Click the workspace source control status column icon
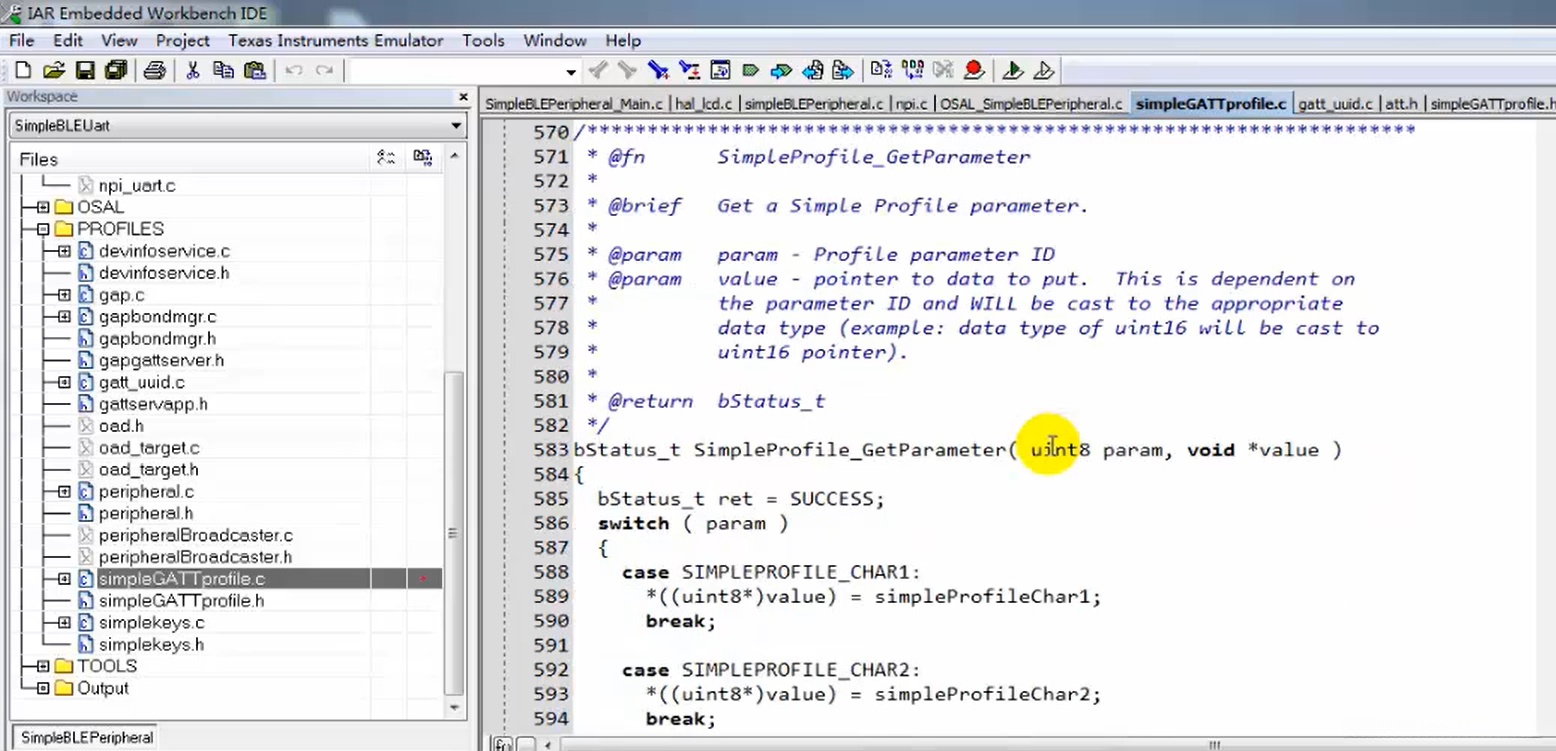 point(386,158)
